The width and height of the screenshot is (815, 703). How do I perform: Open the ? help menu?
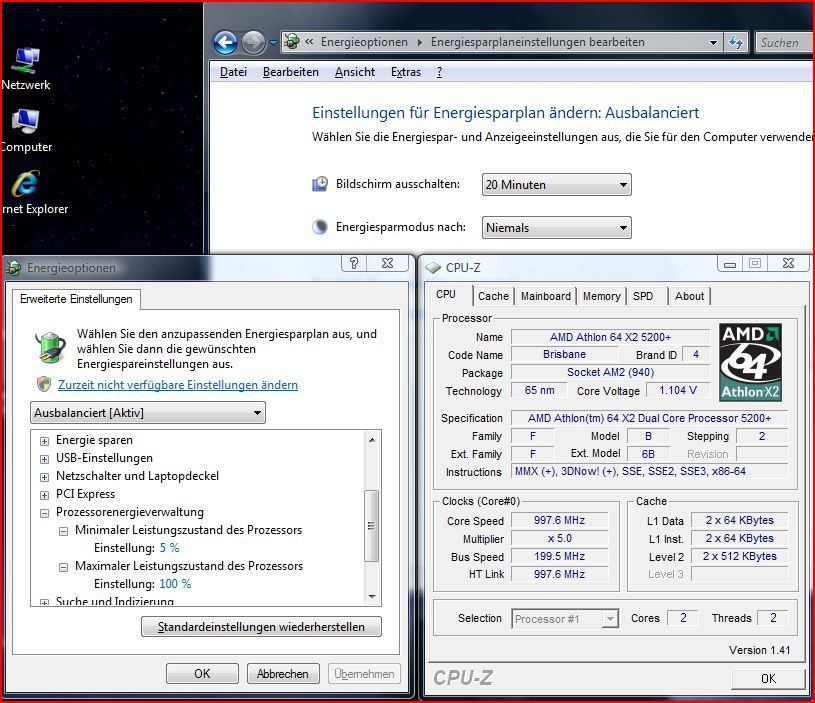click(x=439, y=72)
